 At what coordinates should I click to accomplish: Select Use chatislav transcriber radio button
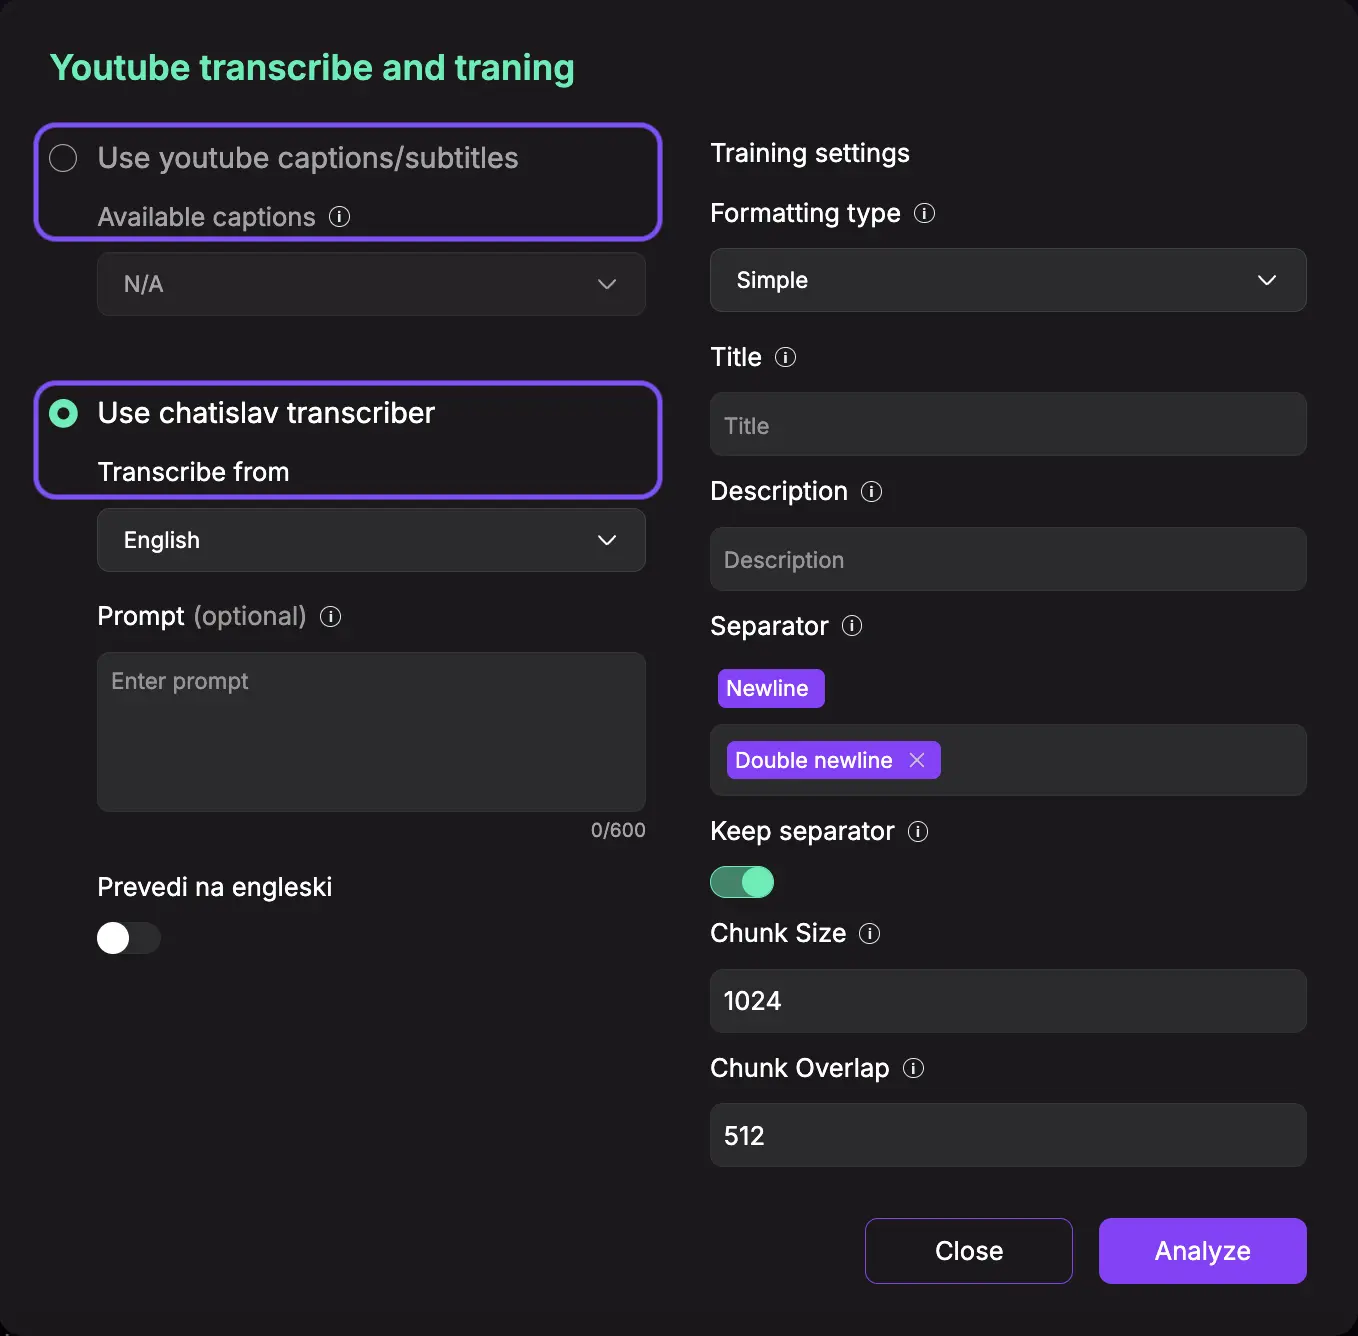click(63, 413)
